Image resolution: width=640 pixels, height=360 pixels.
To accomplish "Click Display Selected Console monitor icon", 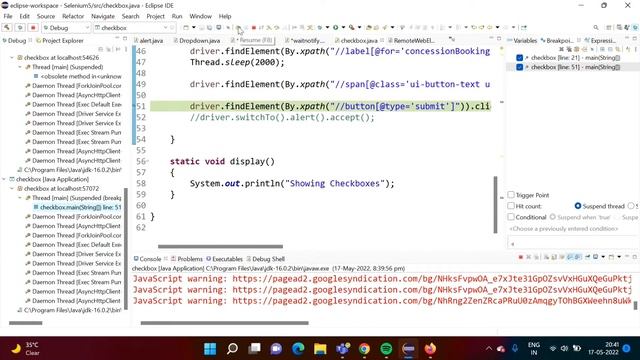I will pos(596,257).
